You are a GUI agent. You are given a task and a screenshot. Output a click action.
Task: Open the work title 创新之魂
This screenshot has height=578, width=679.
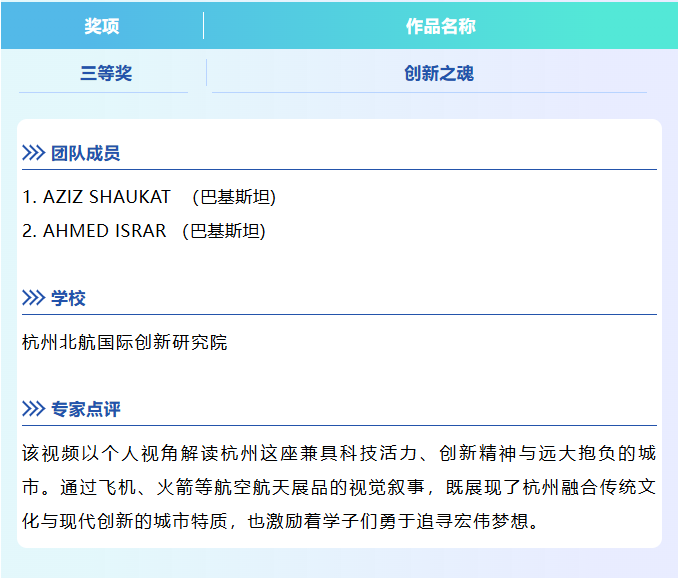tap(438, 74)
